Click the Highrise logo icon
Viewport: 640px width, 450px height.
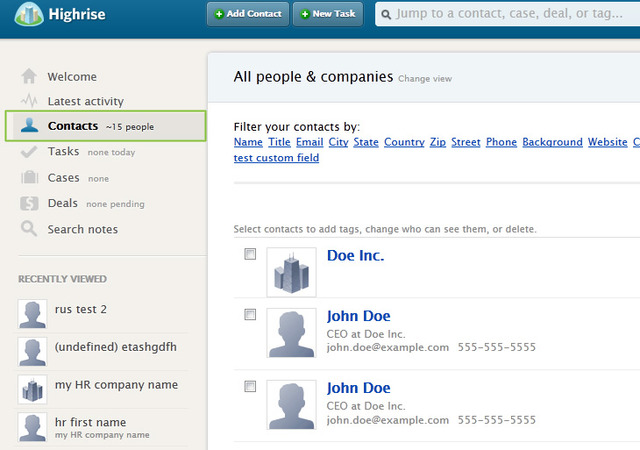point(29,14)
